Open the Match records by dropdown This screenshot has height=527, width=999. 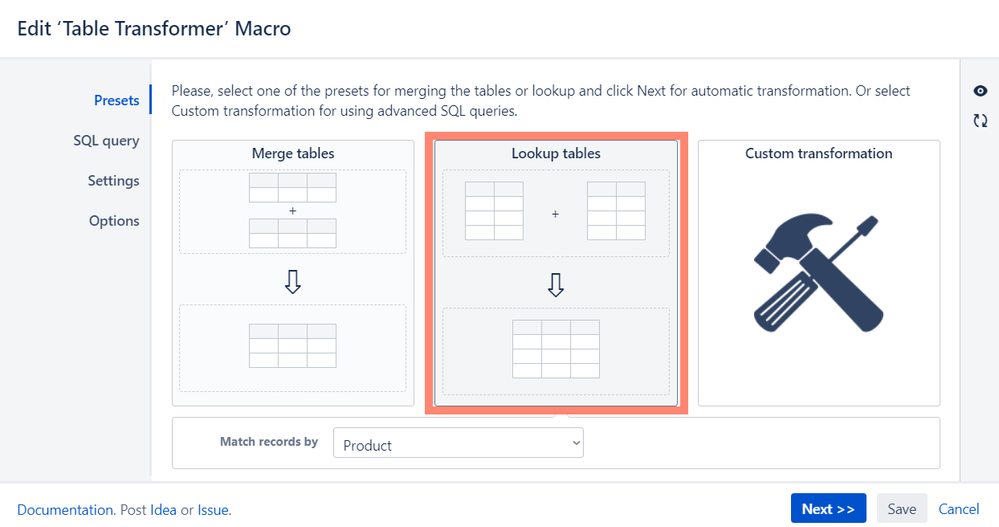click(458, 443)
